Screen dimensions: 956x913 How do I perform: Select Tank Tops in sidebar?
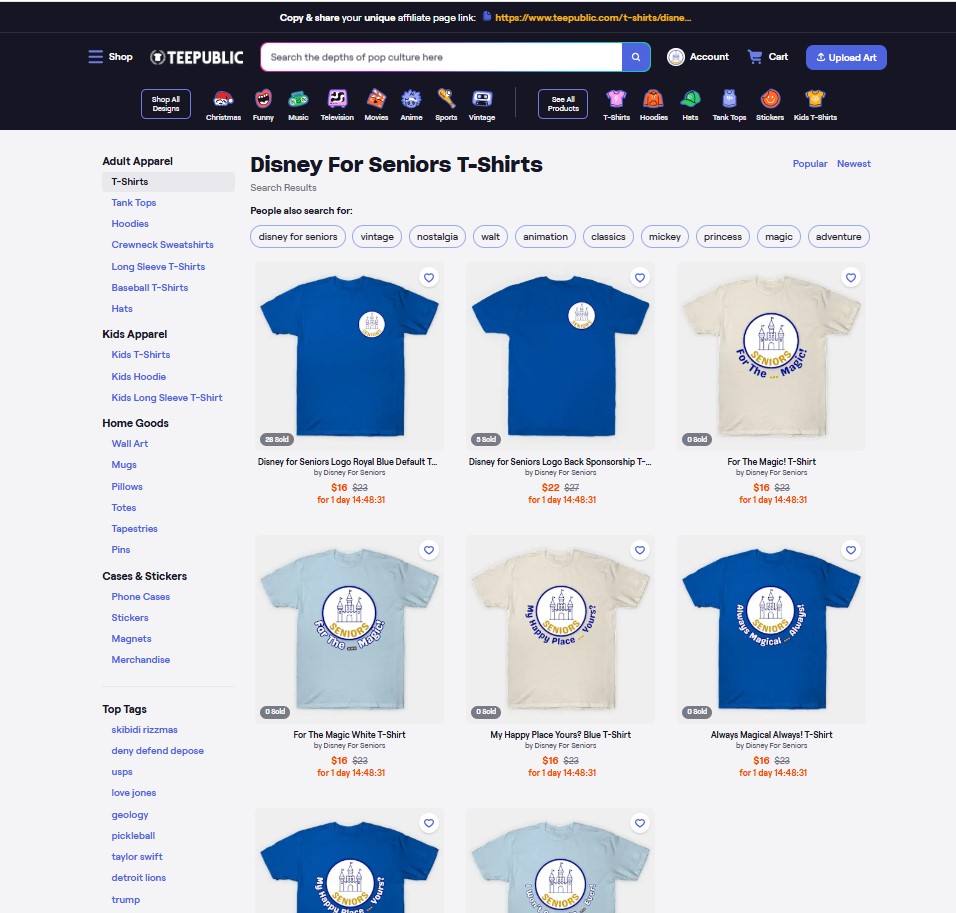134,202
